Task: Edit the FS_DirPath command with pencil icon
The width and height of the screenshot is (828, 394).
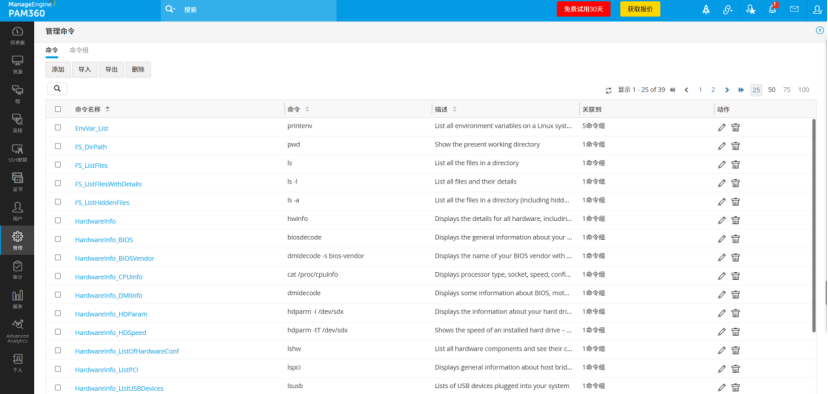Action: click(x=721, y=146)
